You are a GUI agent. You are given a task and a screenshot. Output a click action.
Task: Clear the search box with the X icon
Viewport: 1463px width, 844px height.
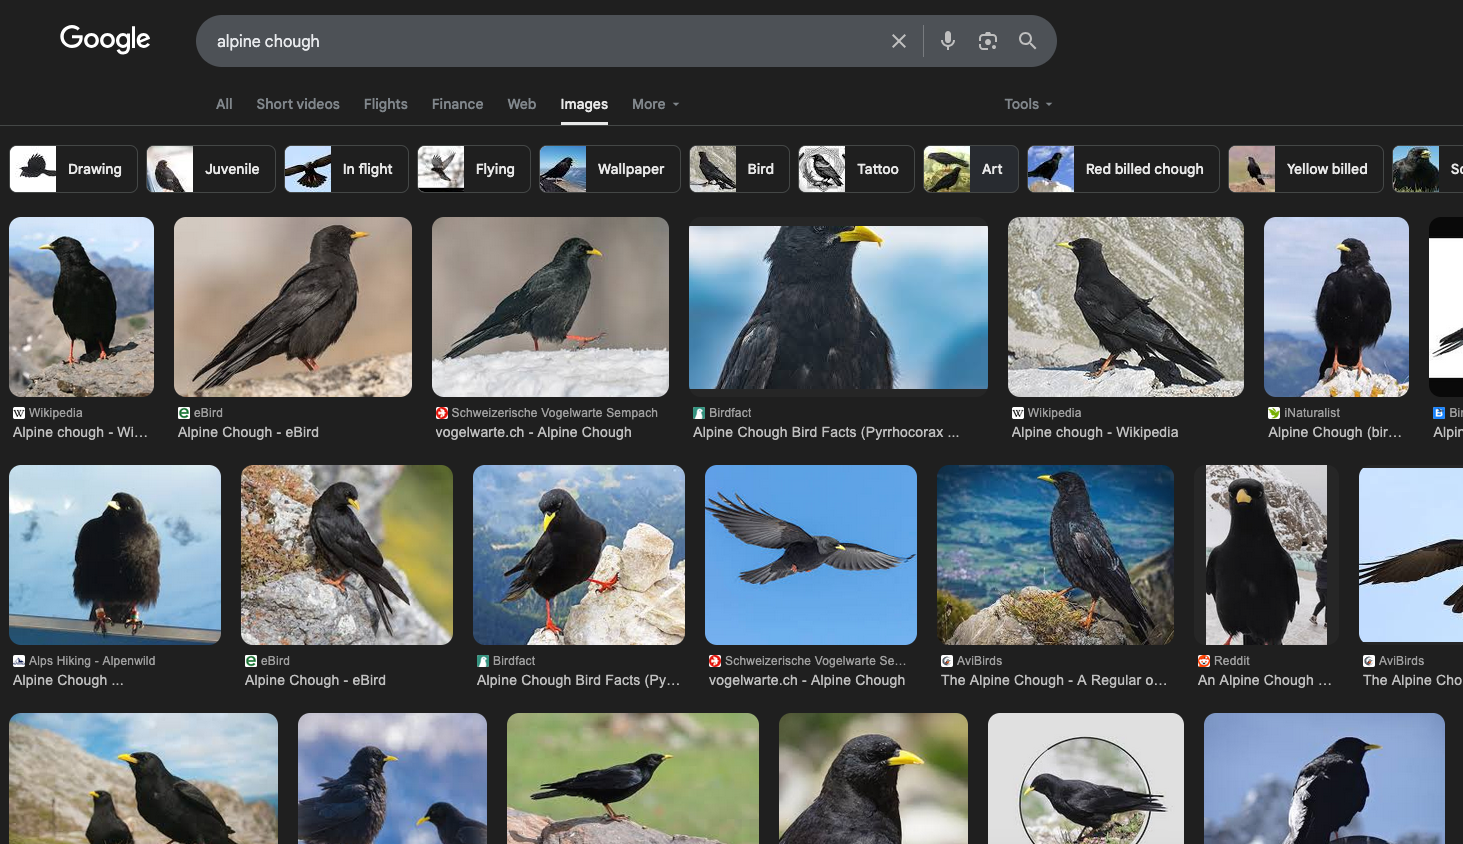click(x=898, y=41)
